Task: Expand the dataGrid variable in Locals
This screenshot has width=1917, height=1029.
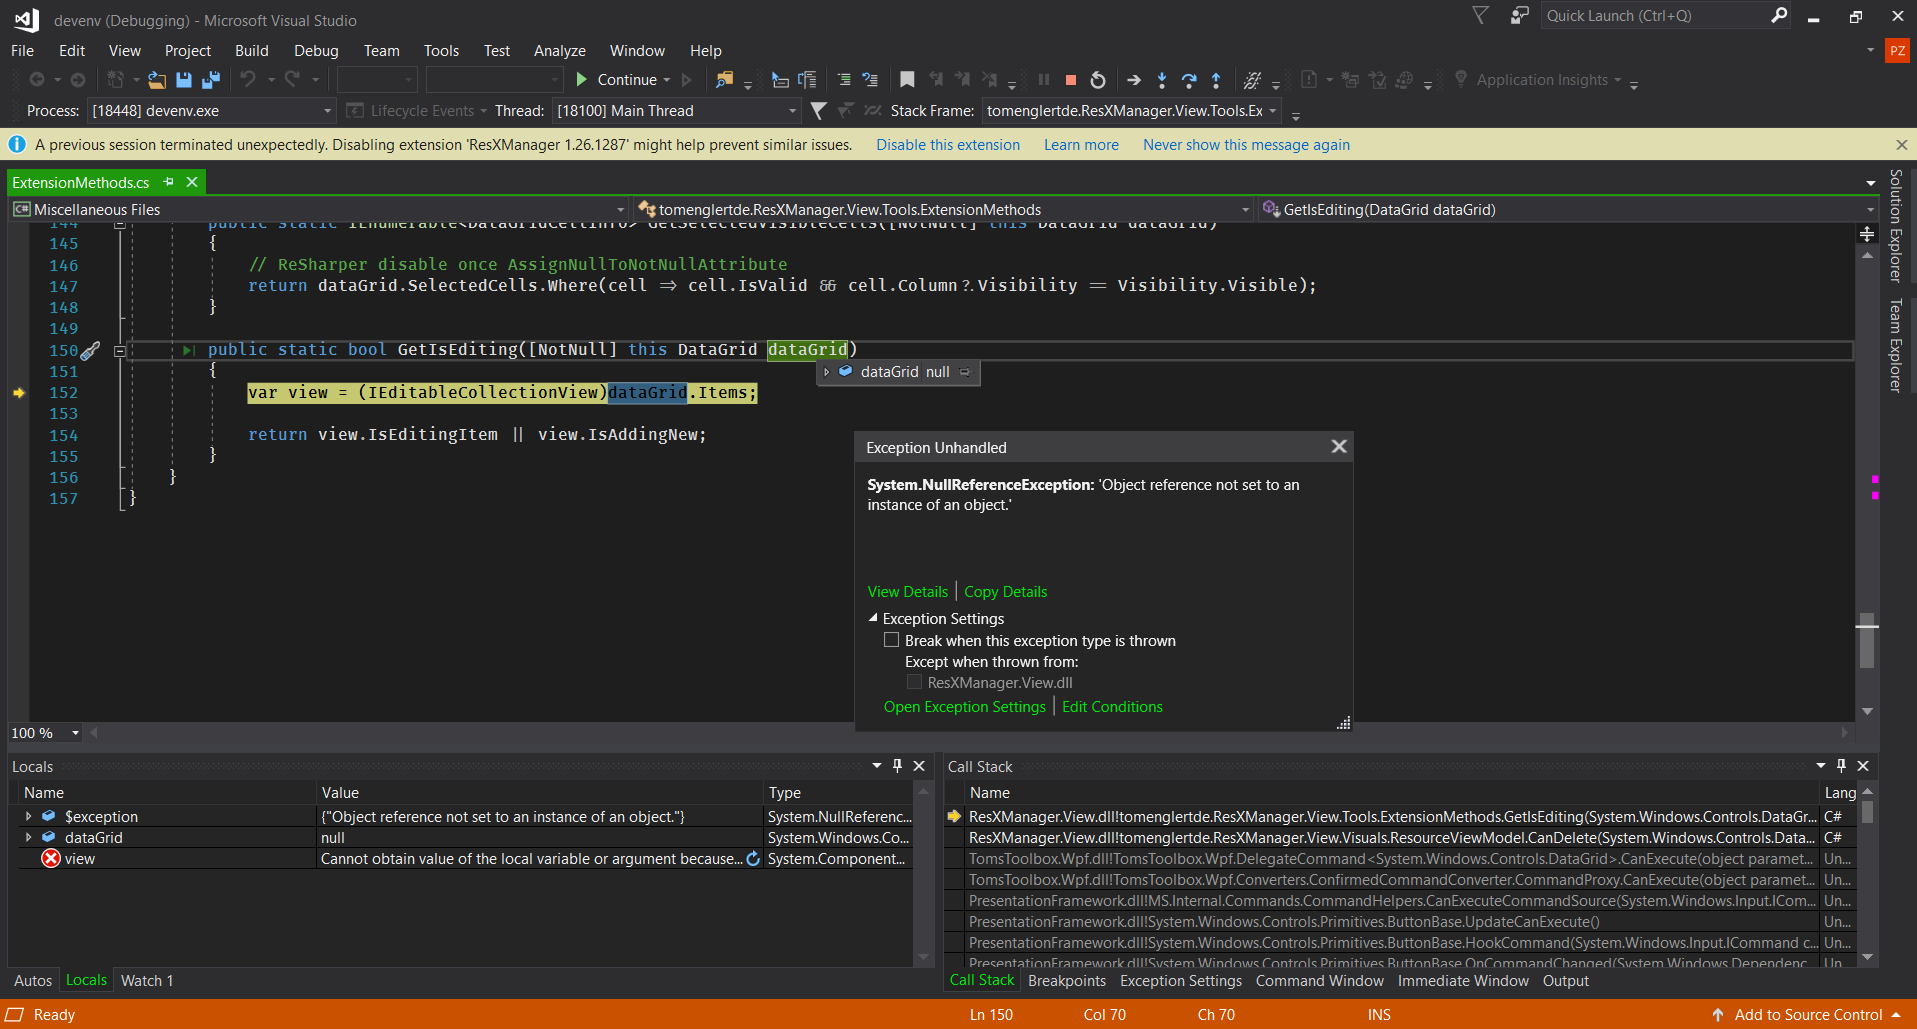Action: click(28, 837)
